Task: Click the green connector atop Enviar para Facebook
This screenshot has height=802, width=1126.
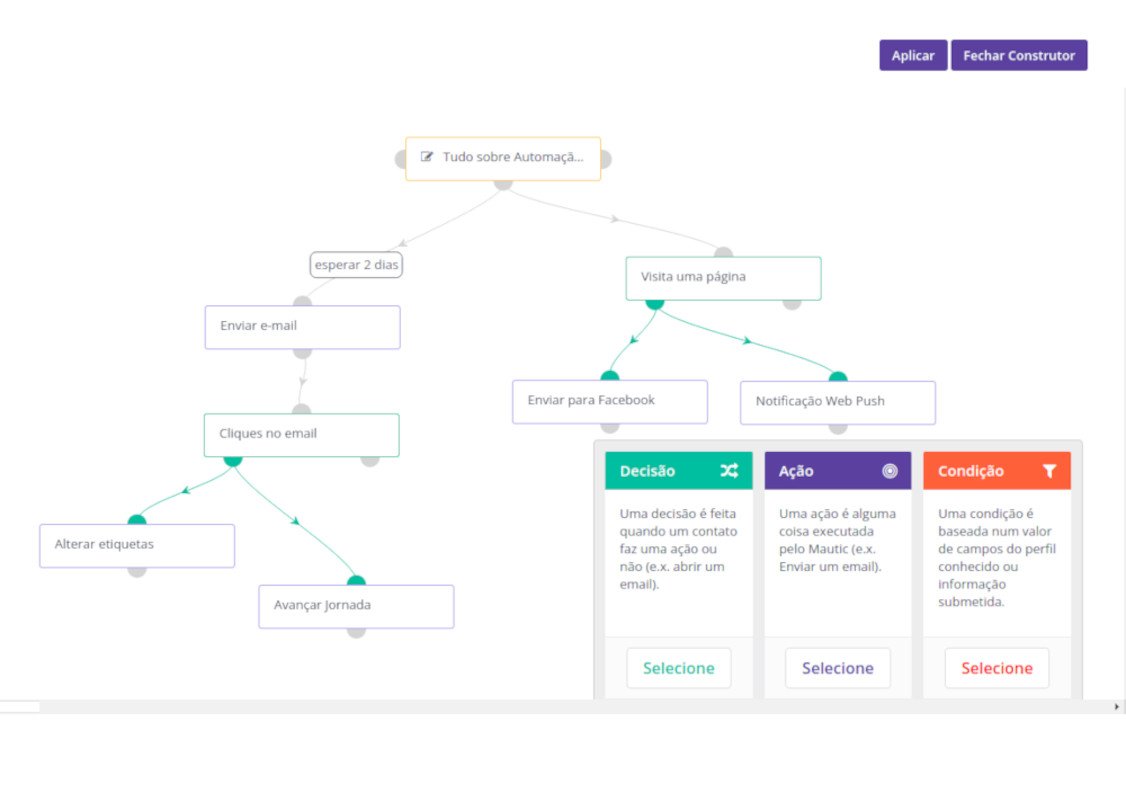Action: (x=610, y=376)
